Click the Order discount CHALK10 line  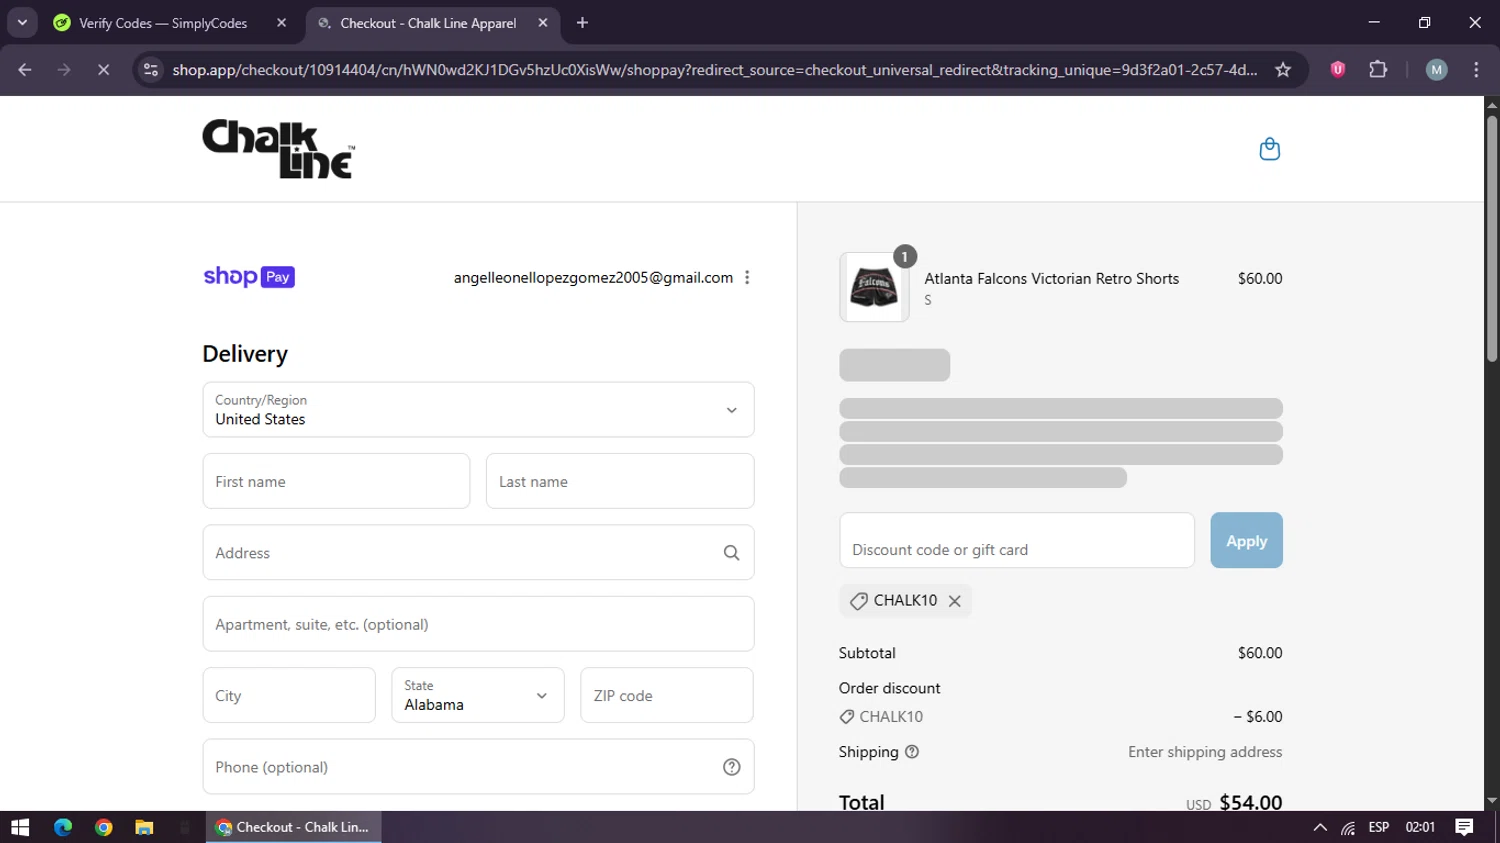coord(881,717)
